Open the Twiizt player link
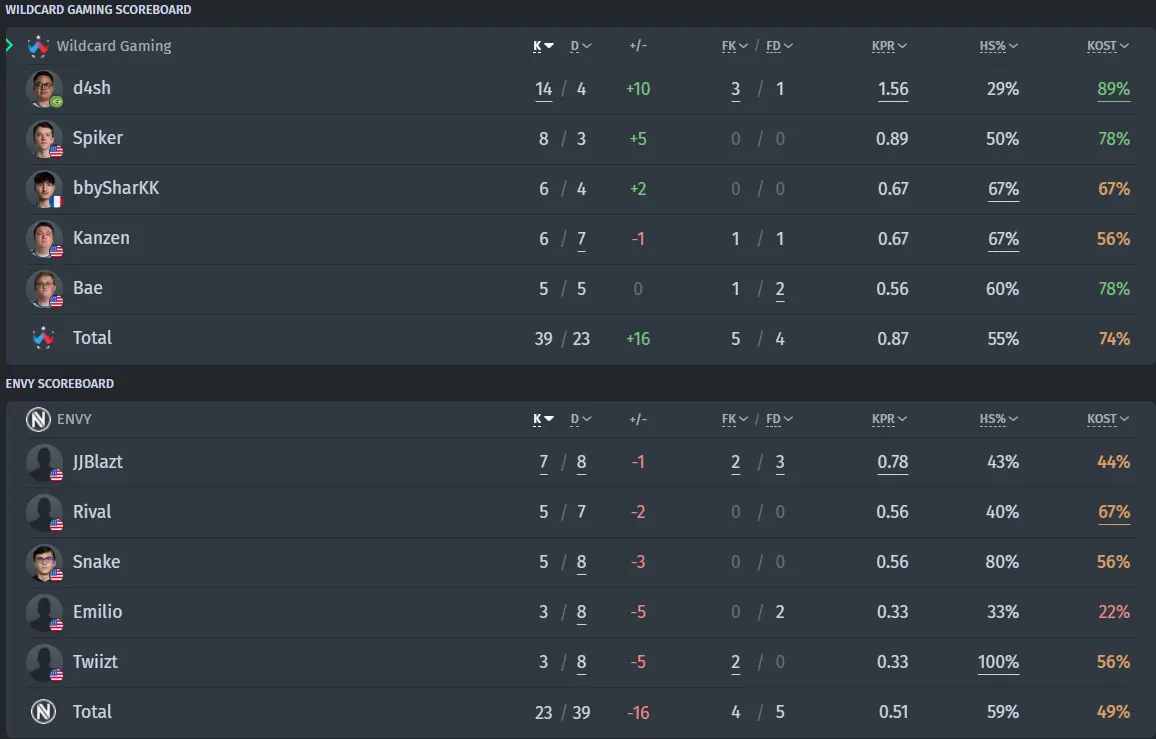Image resolution: width=1156 pixels, height=739 pixels. [95, 662]
